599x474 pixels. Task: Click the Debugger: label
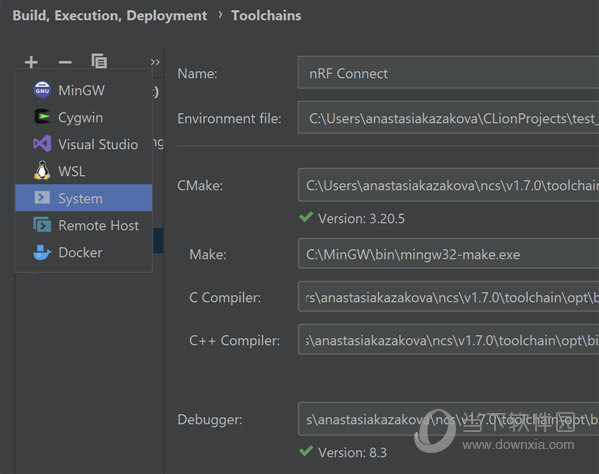(x=210, y=420)
